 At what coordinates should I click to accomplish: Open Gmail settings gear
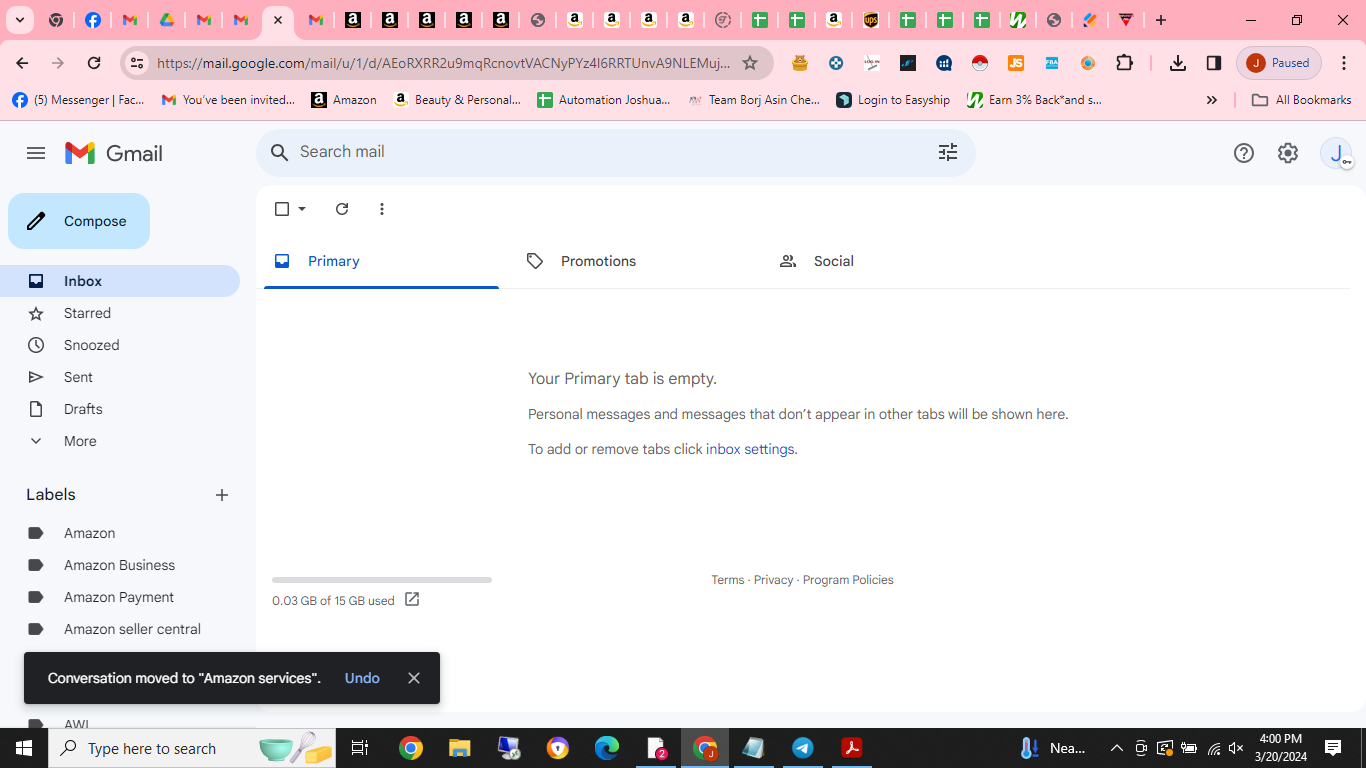tap(1288, 153)
